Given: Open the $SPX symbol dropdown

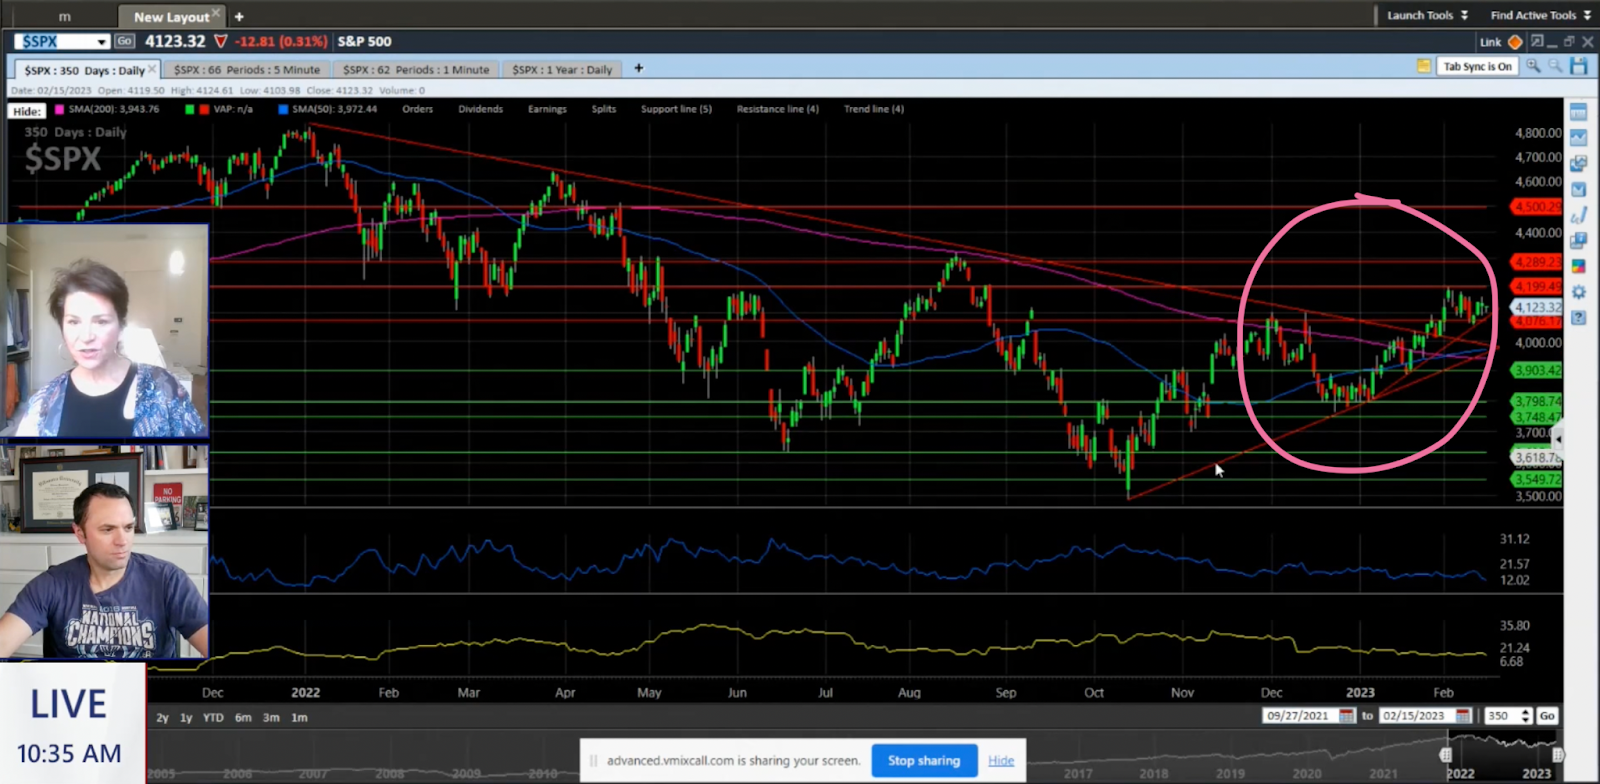Looking at the screenshot, I should [x=102, y=41].
